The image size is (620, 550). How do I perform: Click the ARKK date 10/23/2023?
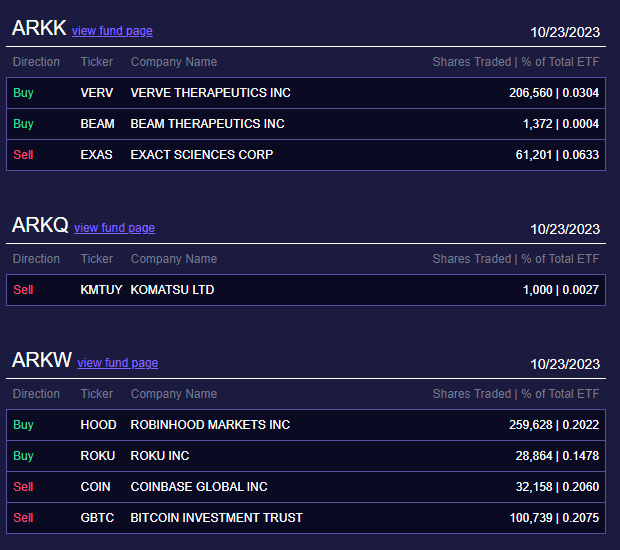565,32
